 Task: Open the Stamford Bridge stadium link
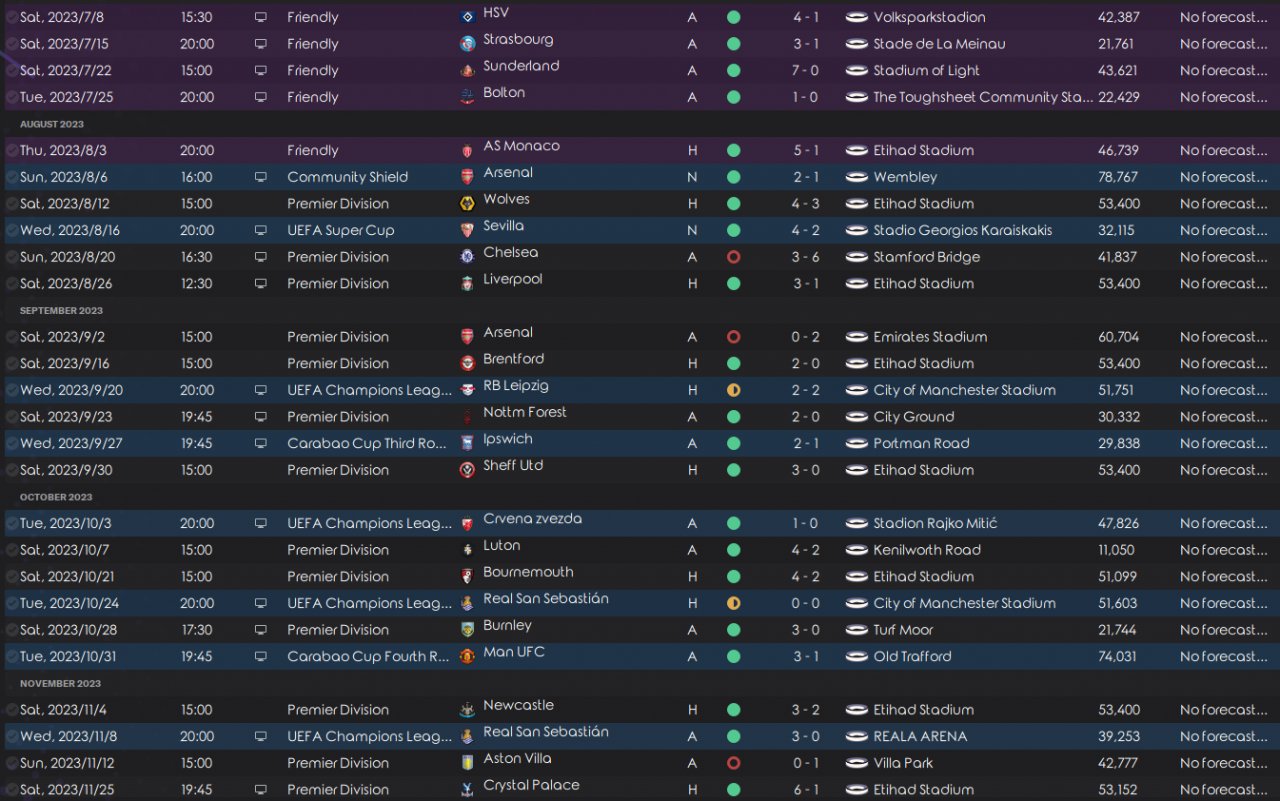pos(926,257)
